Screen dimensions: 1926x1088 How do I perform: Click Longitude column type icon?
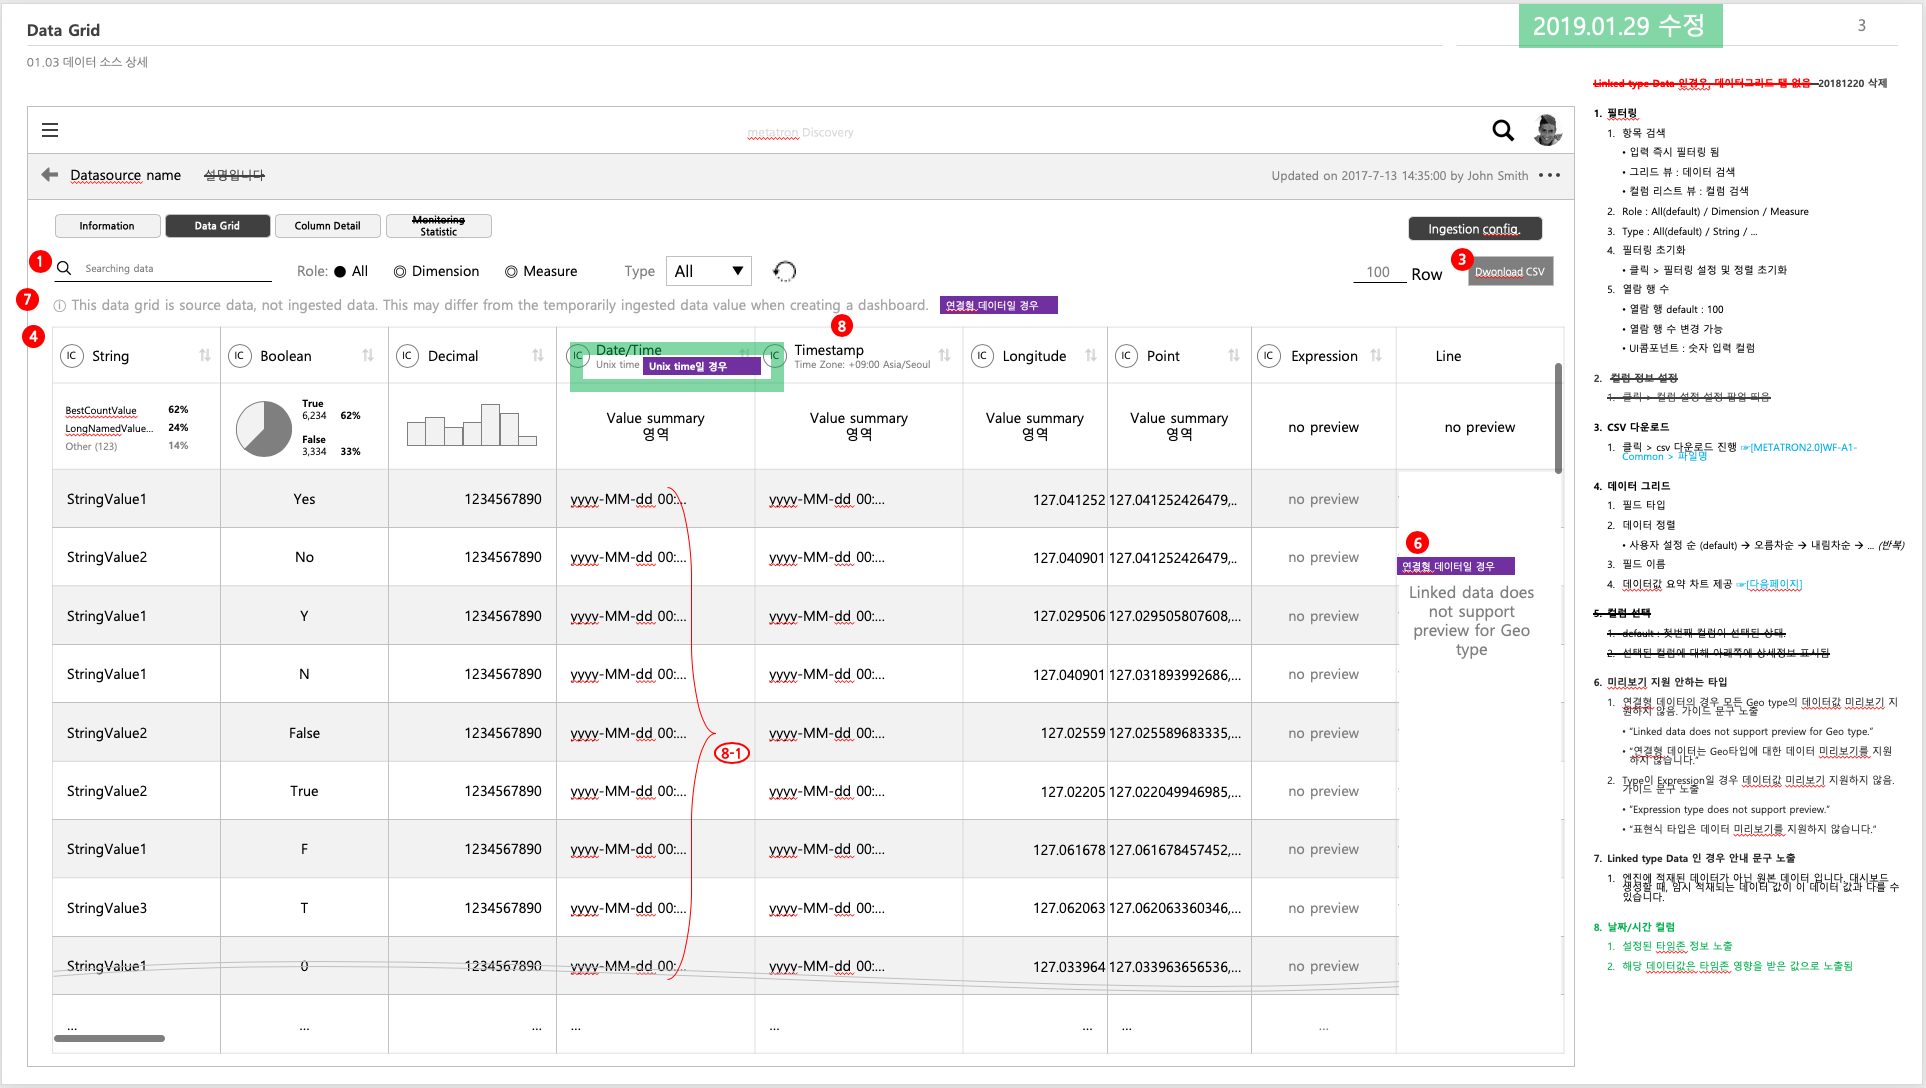click(x=982, y=356)
